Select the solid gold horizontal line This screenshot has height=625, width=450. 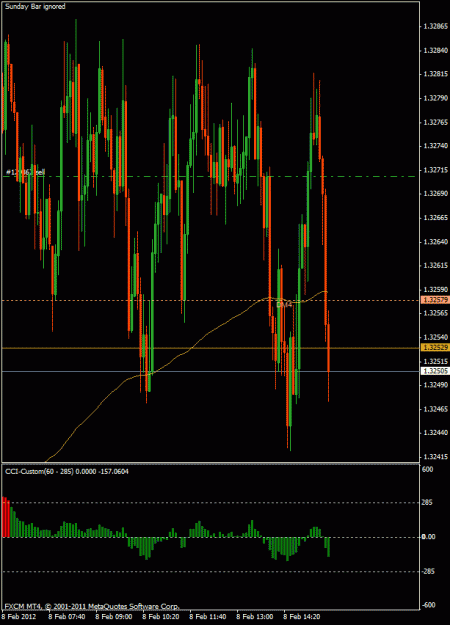pos(210,348)
